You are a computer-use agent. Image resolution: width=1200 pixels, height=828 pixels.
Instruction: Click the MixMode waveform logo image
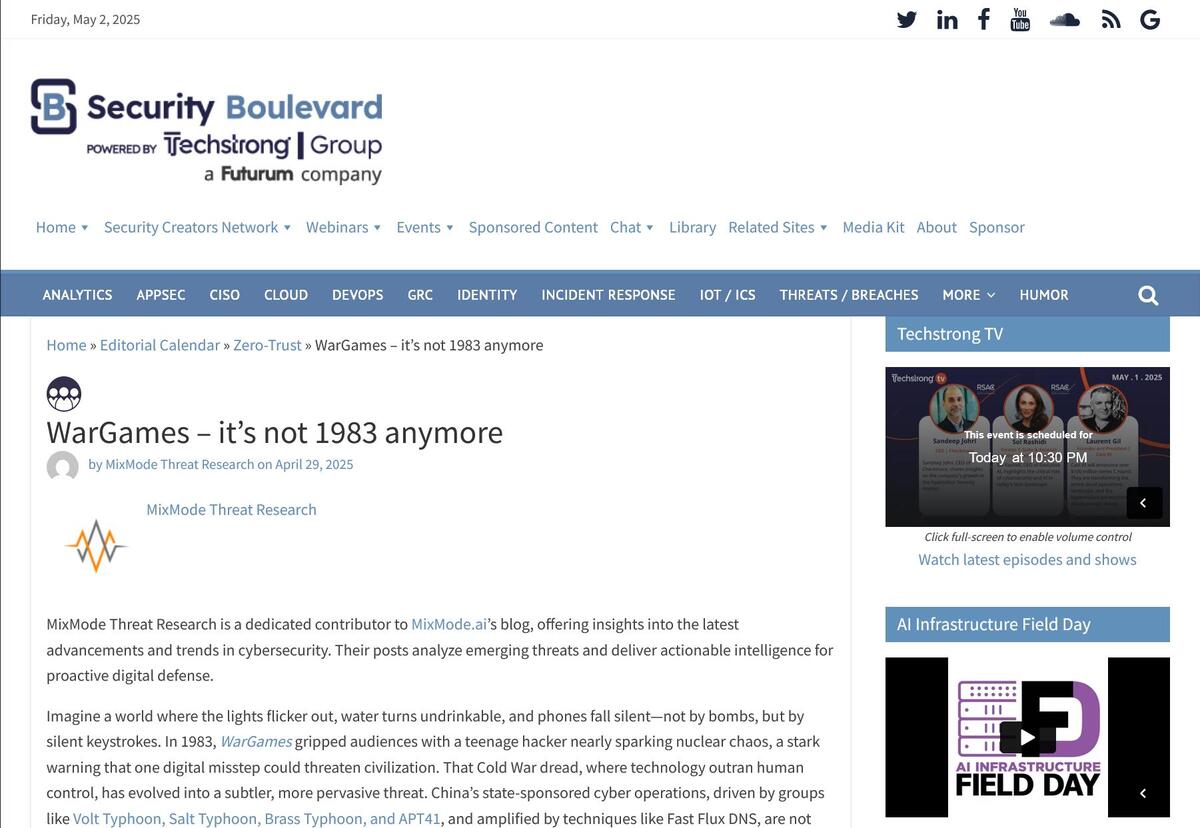[96, 546]
